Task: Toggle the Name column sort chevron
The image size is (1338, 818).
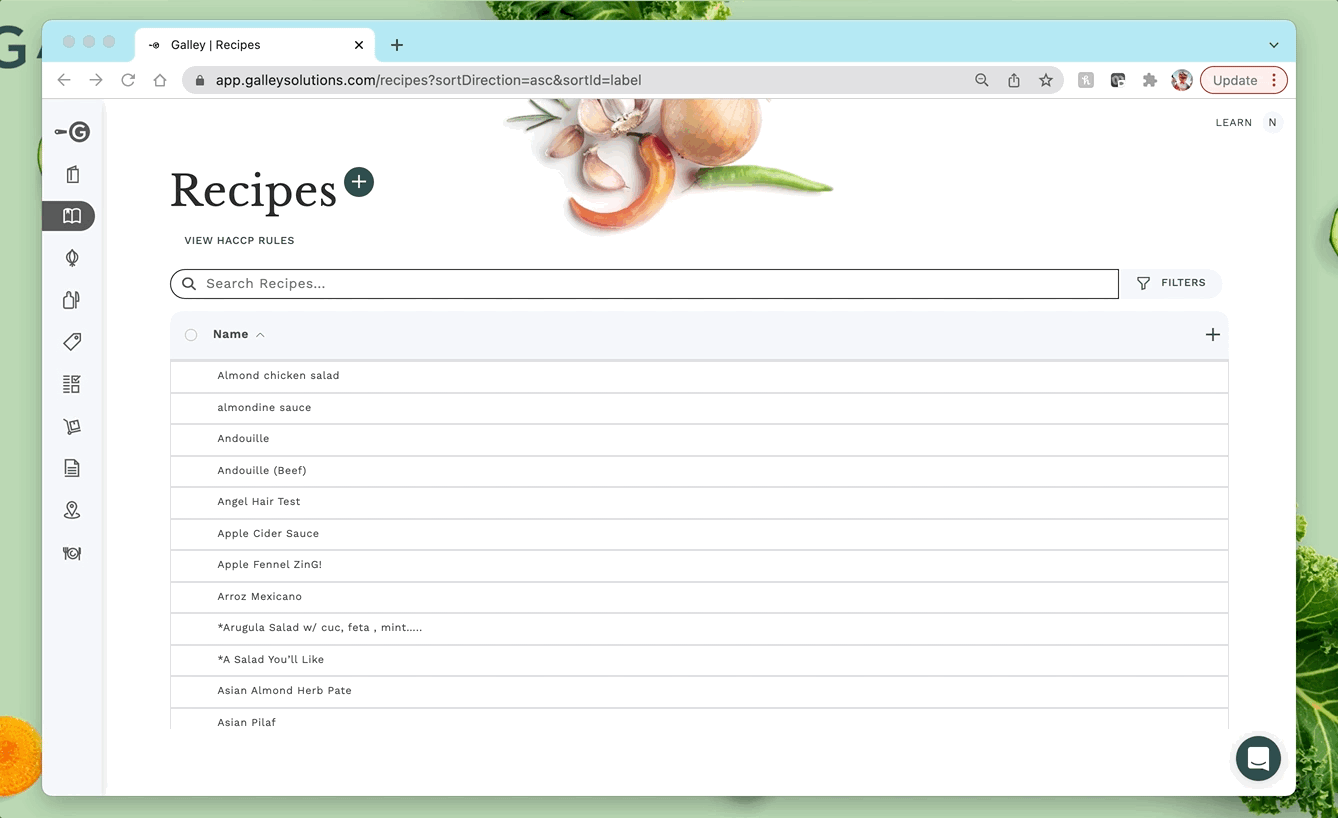Action: point(258,335)
